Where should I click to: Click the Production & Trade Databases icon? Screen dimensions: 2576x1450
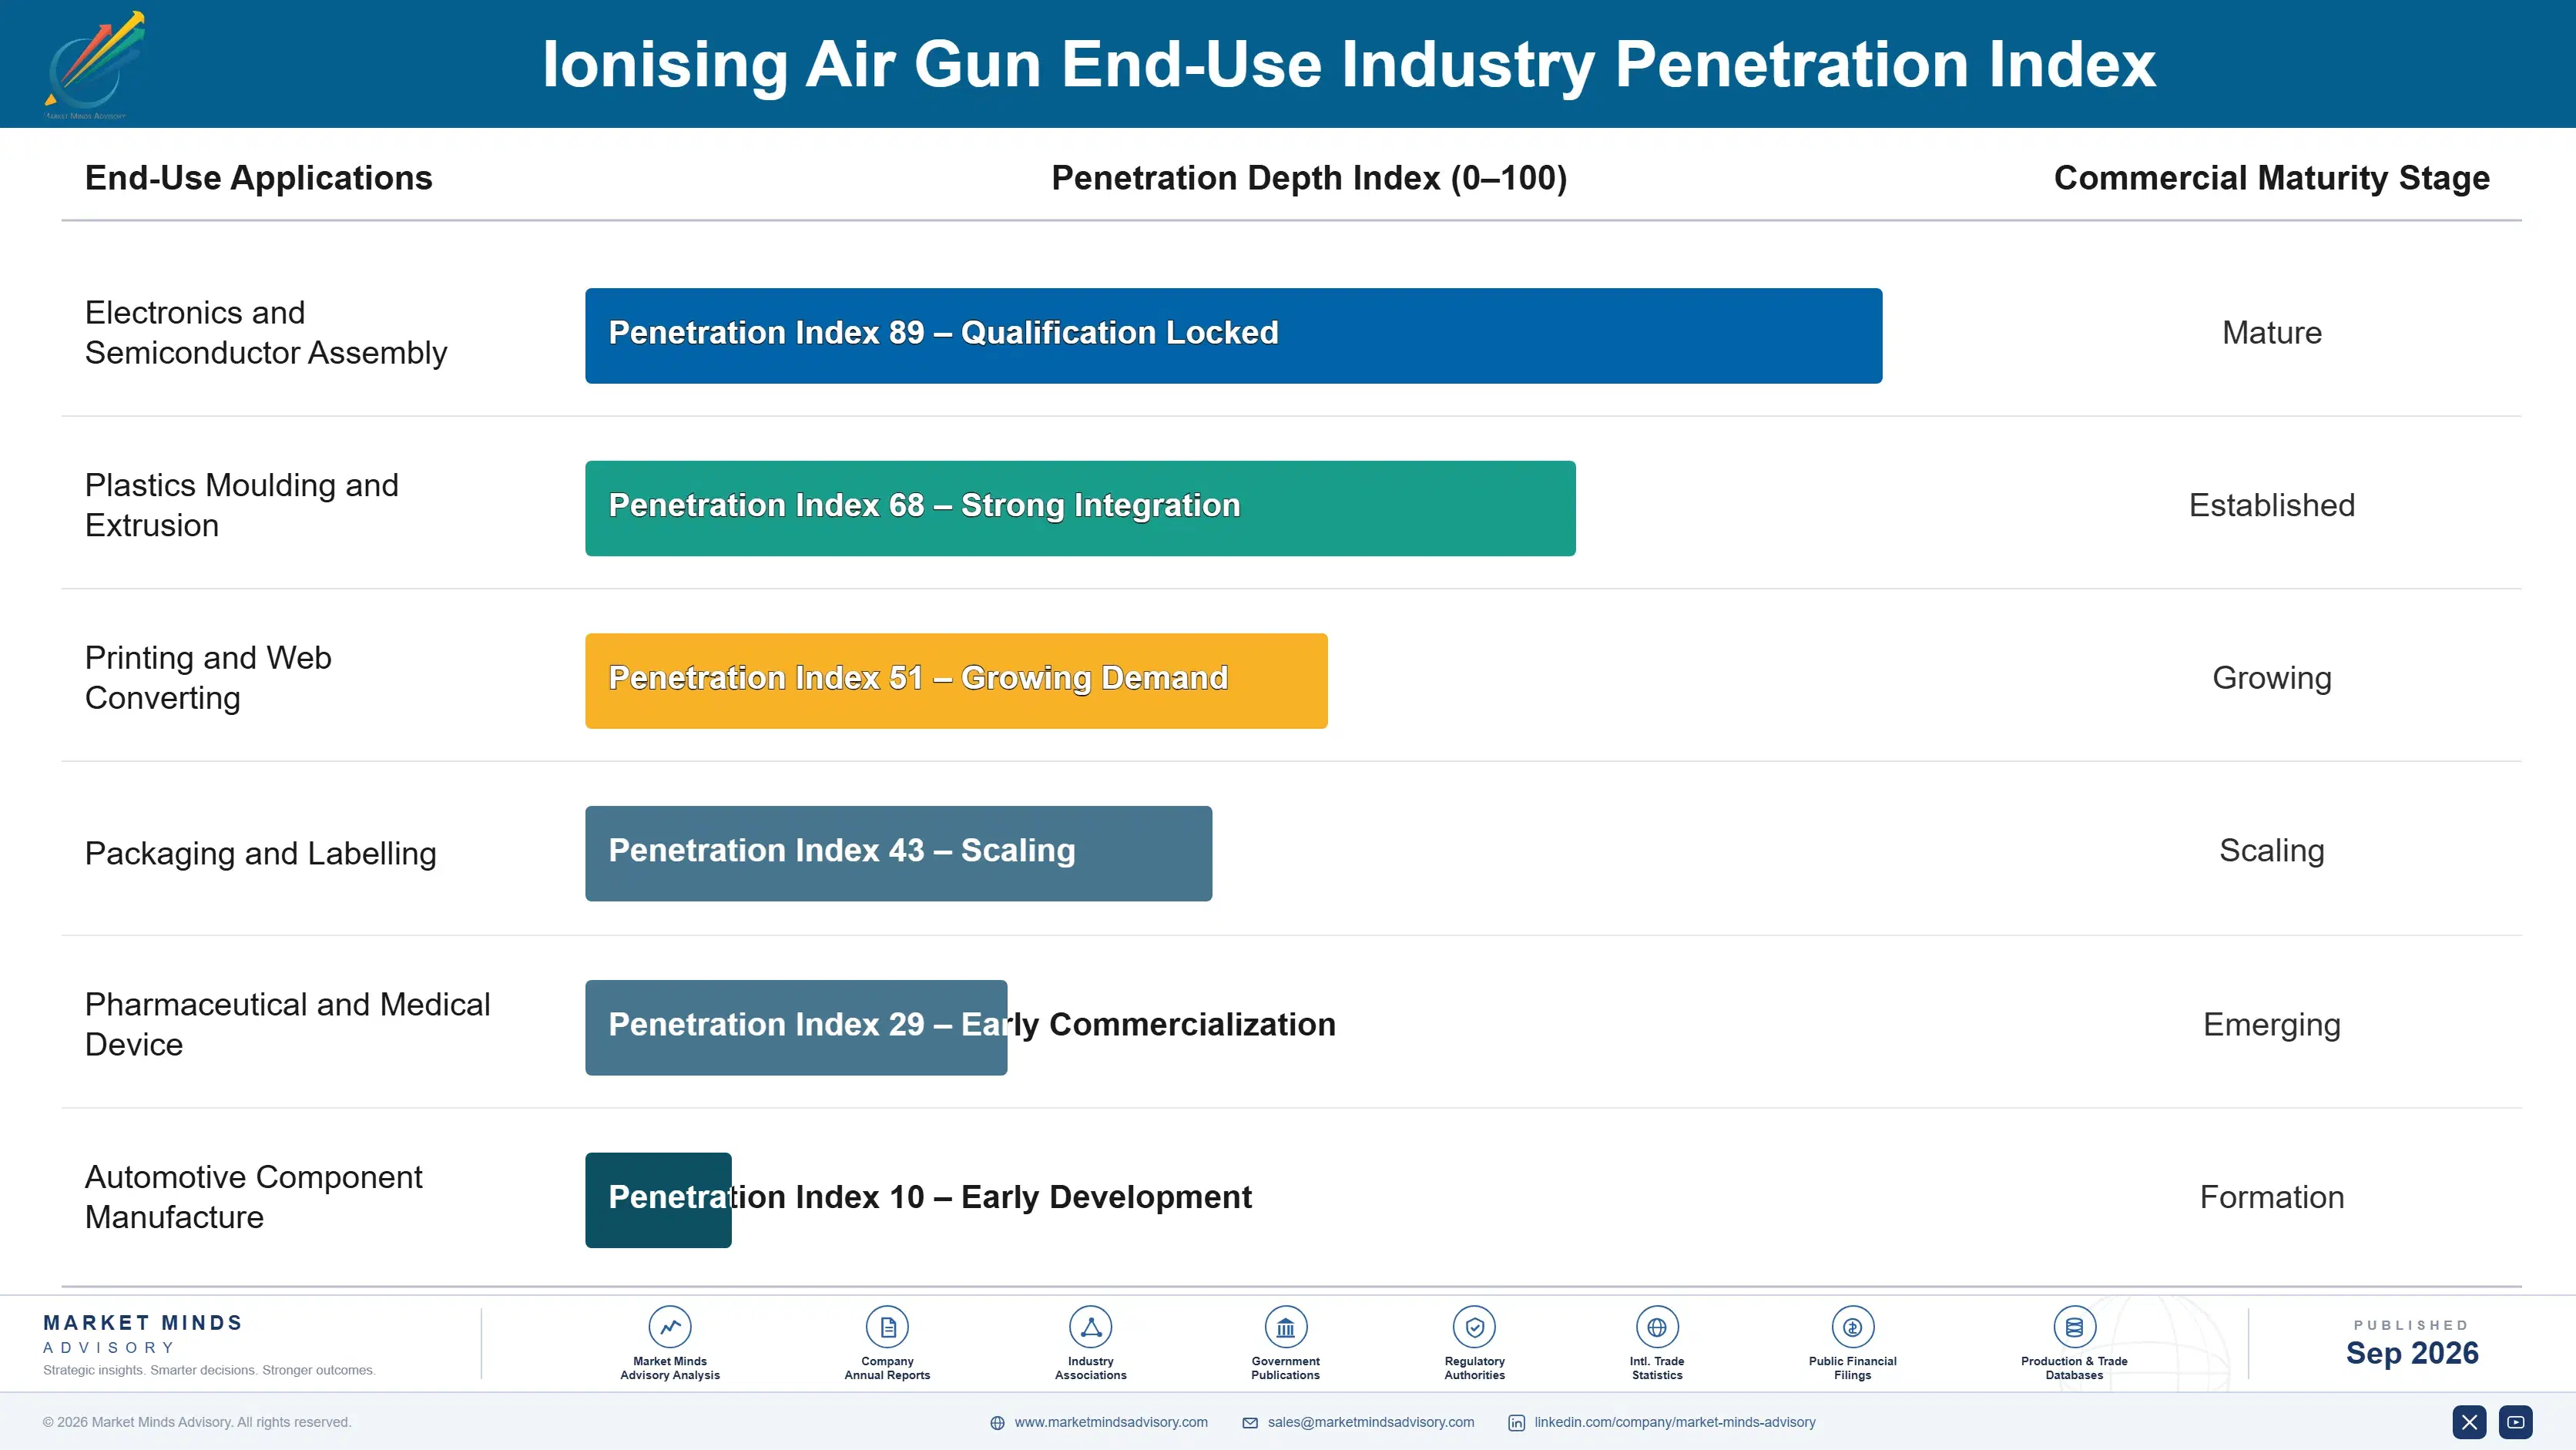coord(2074,1327)
